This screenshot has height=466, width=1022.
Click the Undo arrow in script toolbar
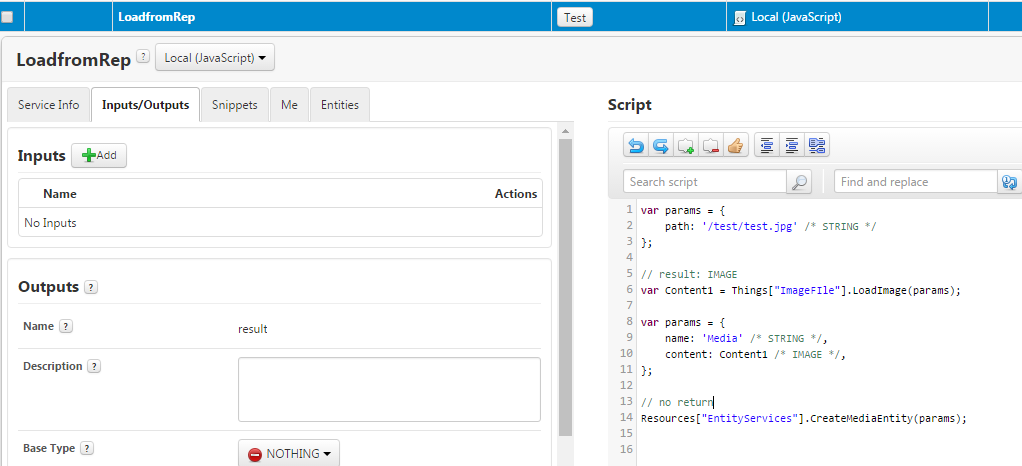point(635,145)
